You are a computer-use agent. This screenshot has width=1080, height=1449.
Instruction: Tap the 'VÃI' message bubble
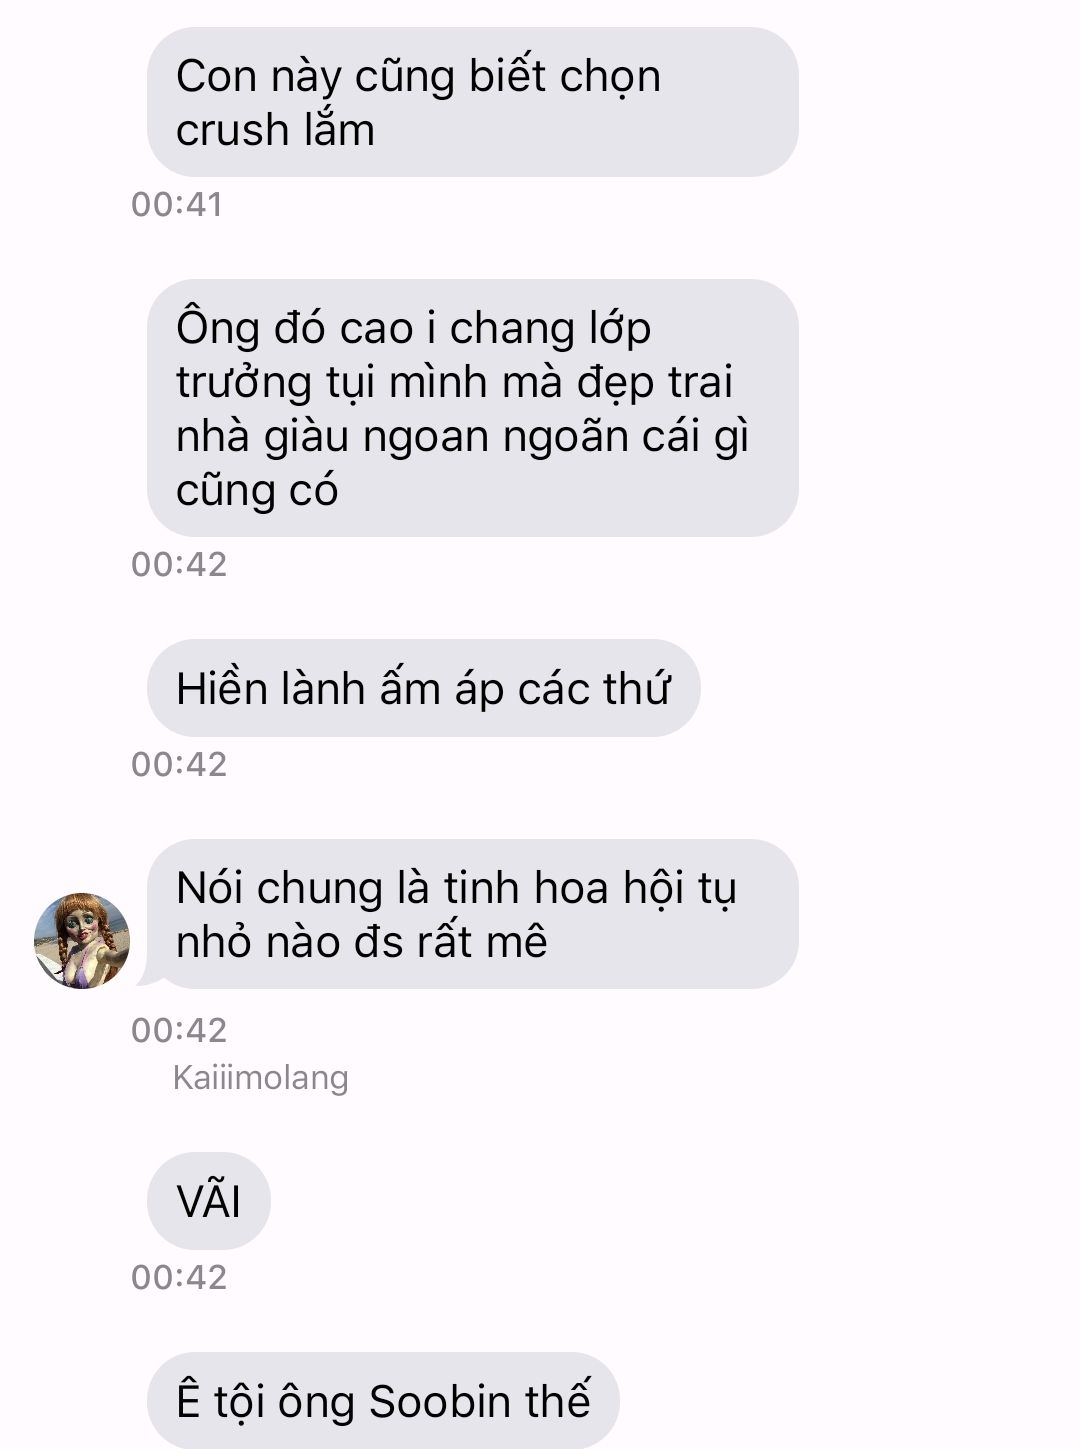(208, 1201)
